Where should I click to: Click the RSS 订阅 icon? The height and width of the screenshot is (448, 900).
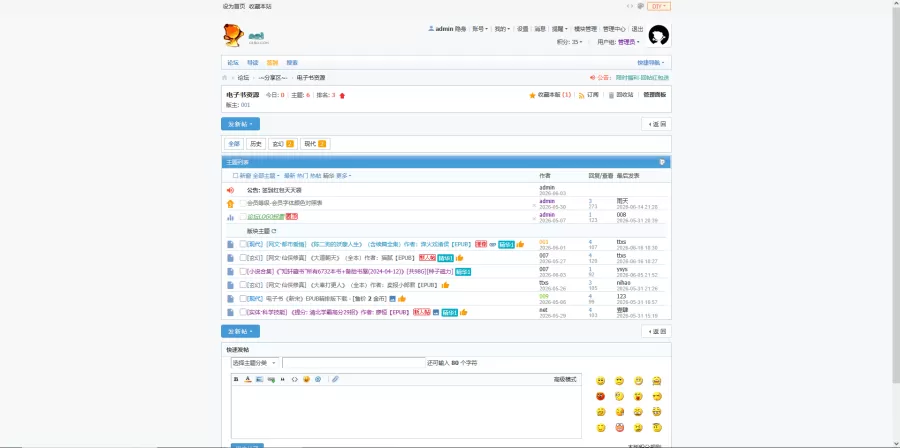pos(581,95)
